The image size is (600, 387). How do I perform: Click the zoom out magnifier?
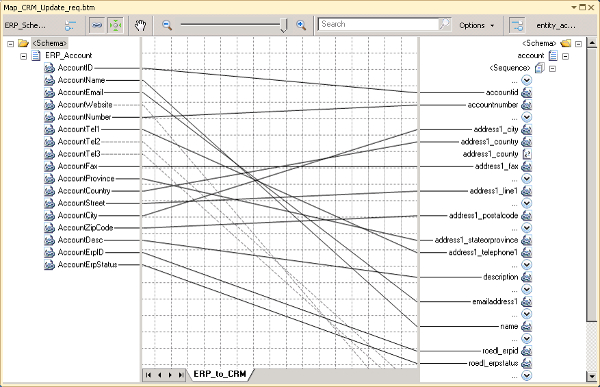click(x=167, y=25)
